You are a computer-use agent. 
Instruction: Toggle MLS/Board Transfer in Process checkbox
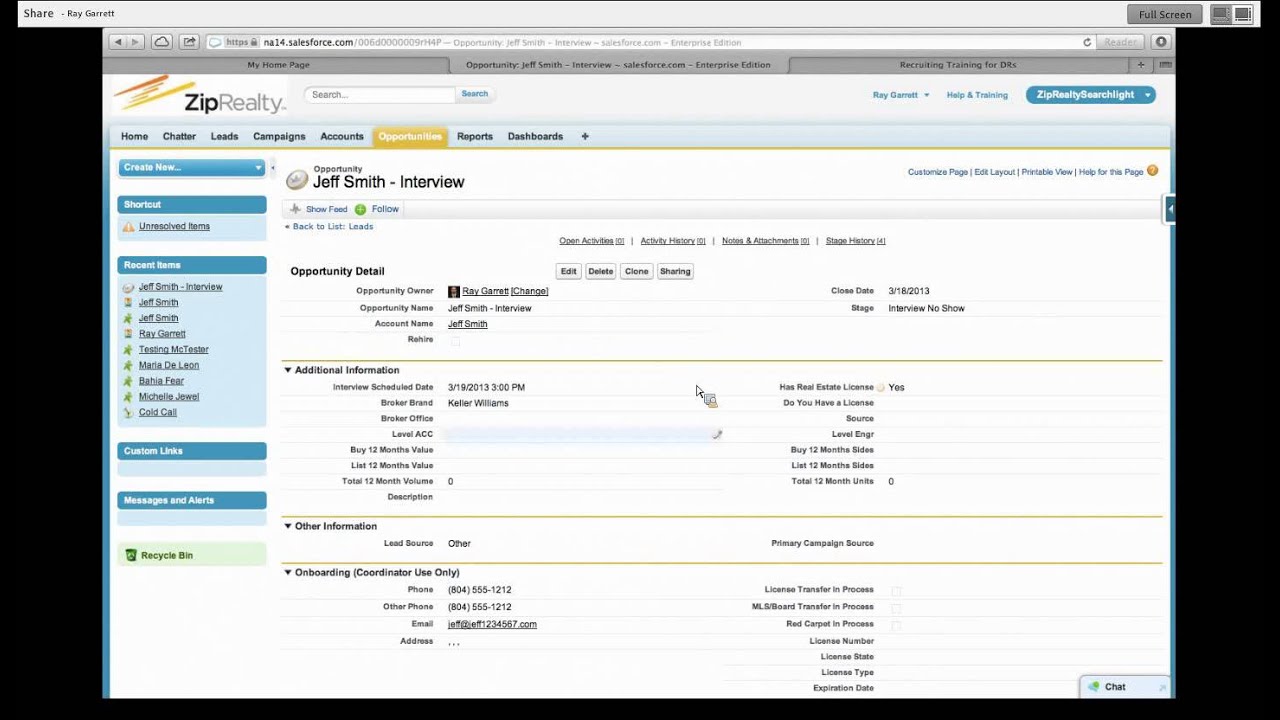(896, 608)
